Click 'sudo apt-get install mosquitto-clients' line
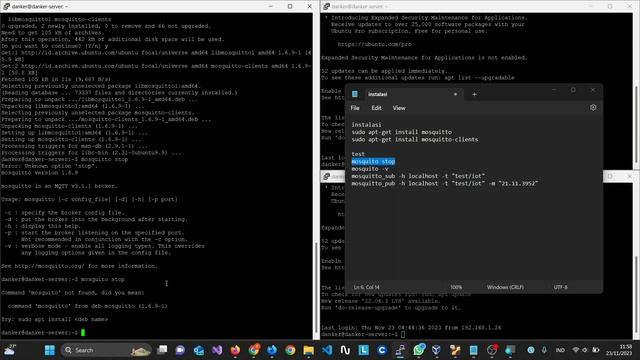The image size is (640, 360). pos(415,140)
